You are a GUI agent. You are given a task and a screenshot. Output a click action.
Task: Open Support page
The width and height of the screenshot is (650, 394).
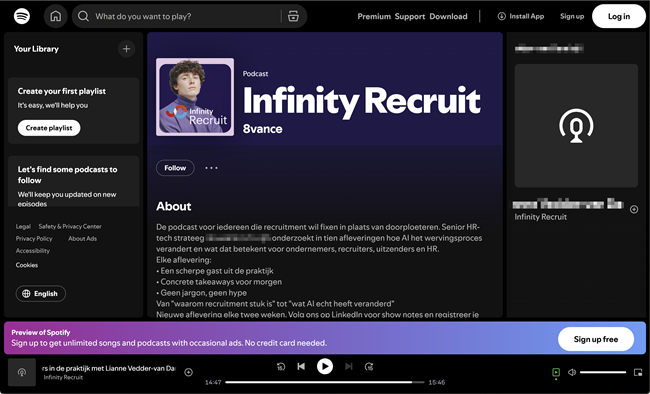[410, 17]
